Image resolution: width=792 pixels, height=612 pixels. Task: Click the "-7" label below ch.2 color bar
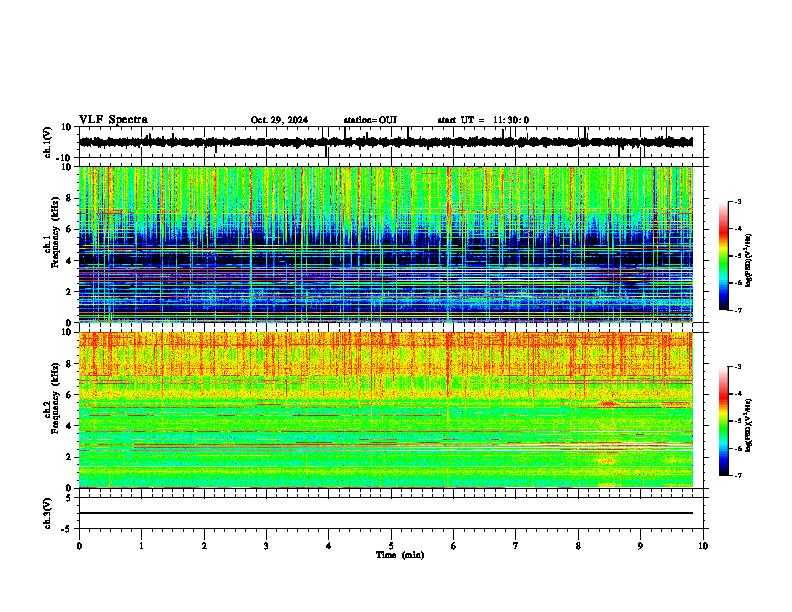(x=737, y=475)
